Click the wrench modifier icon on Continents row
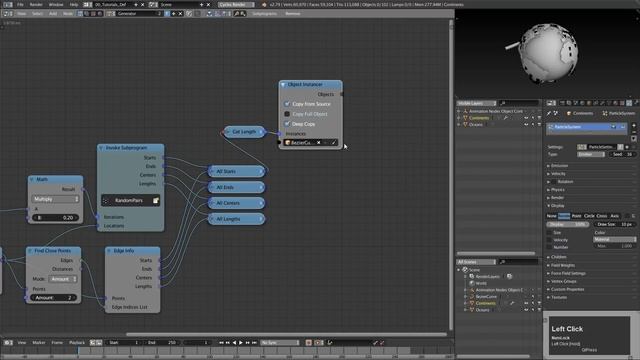This screenshot has width=640, height=360. (506, 118)
